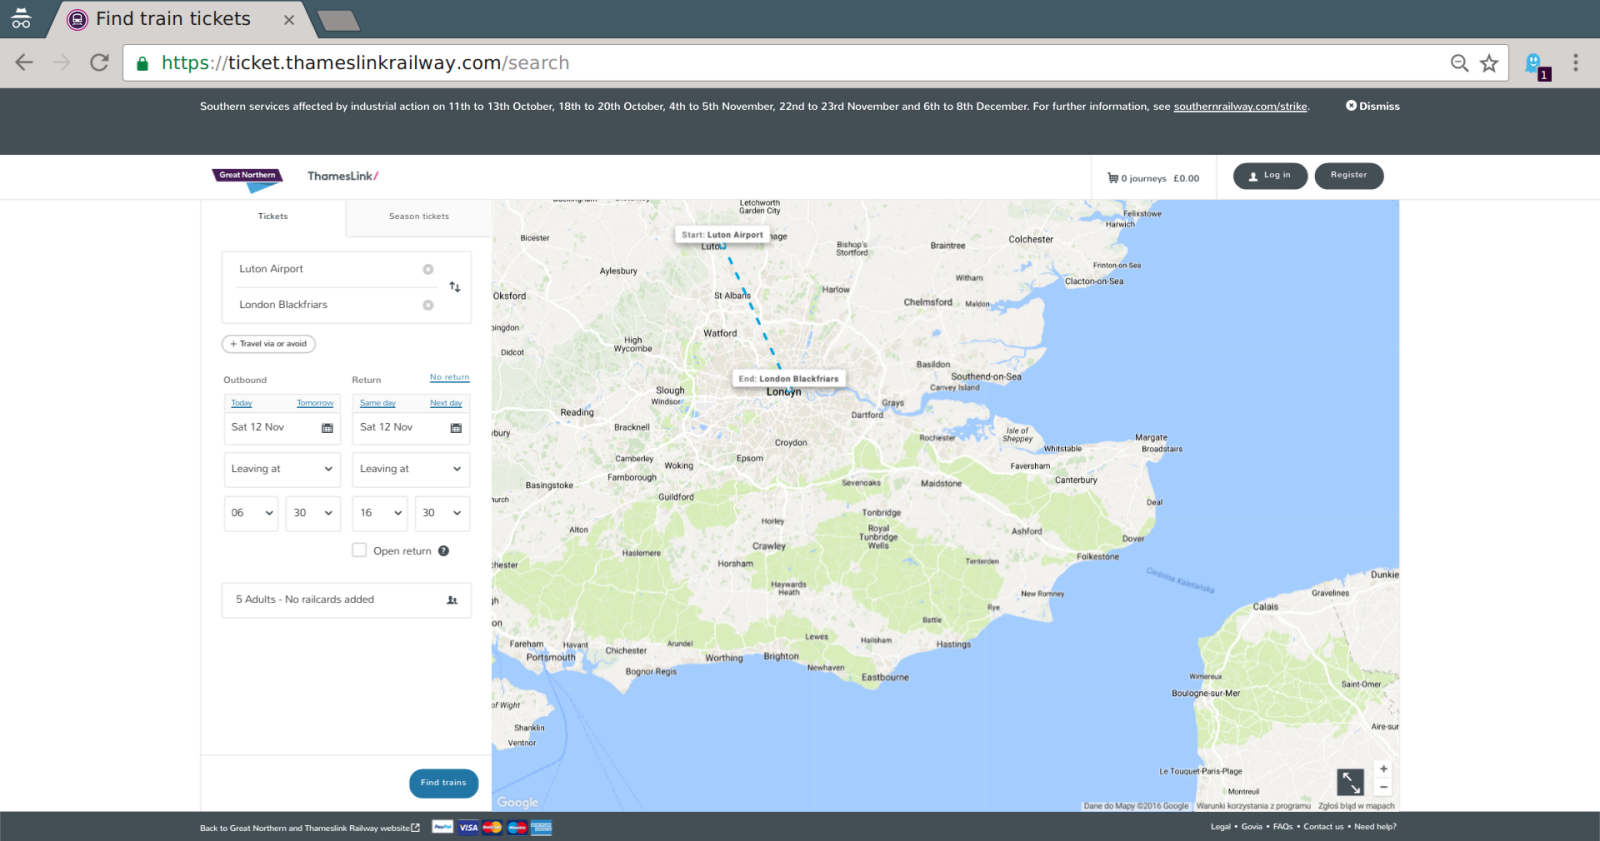
Task: Bookmark this page with the star
Action: click(1489, 63)
